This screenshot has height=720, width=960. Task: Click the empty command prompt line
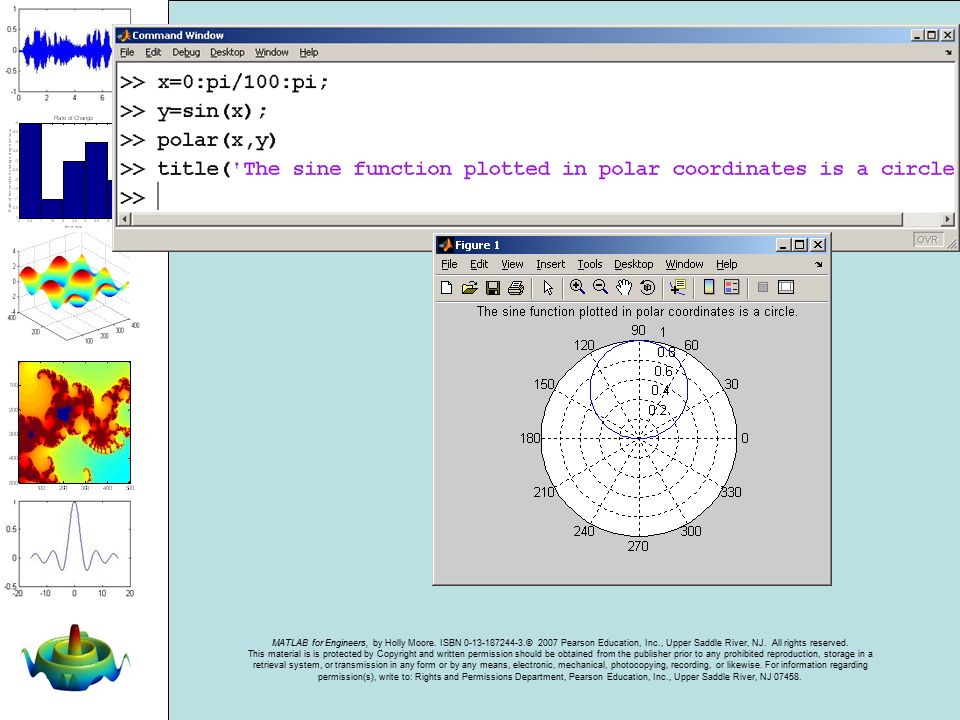536,197
